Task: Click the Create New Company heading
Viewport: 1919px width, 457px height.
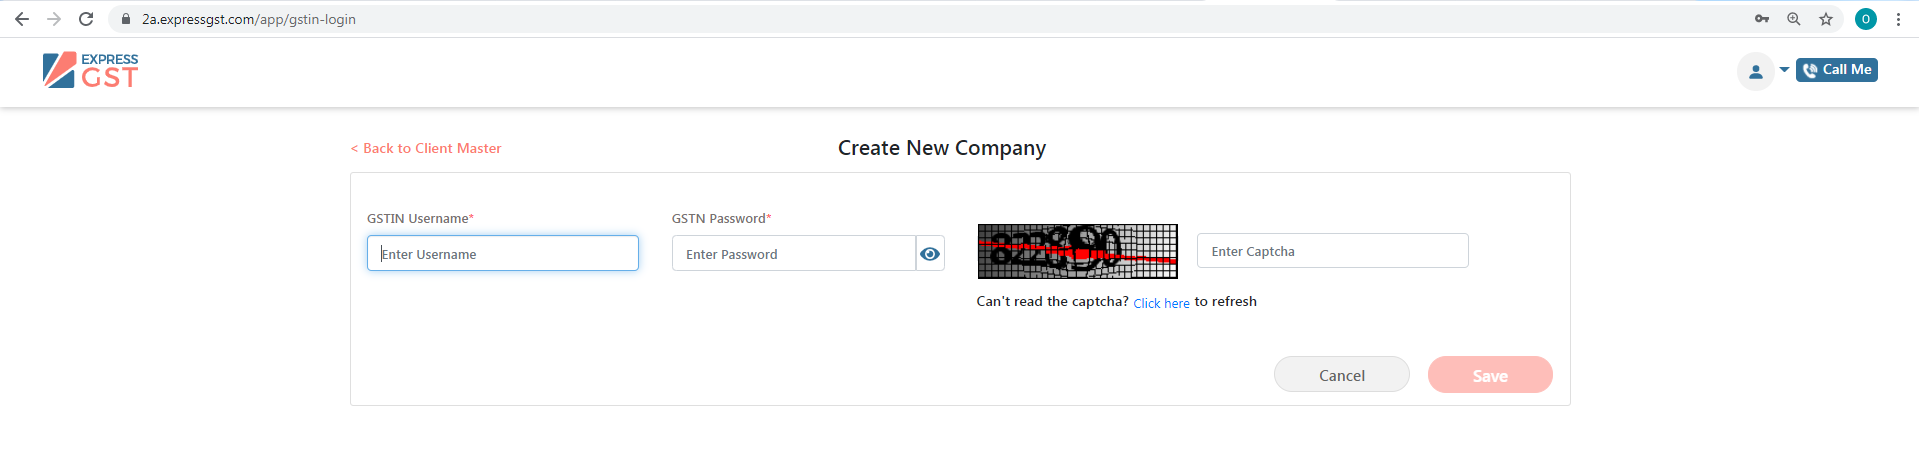Action: click(x=942, y=148)
